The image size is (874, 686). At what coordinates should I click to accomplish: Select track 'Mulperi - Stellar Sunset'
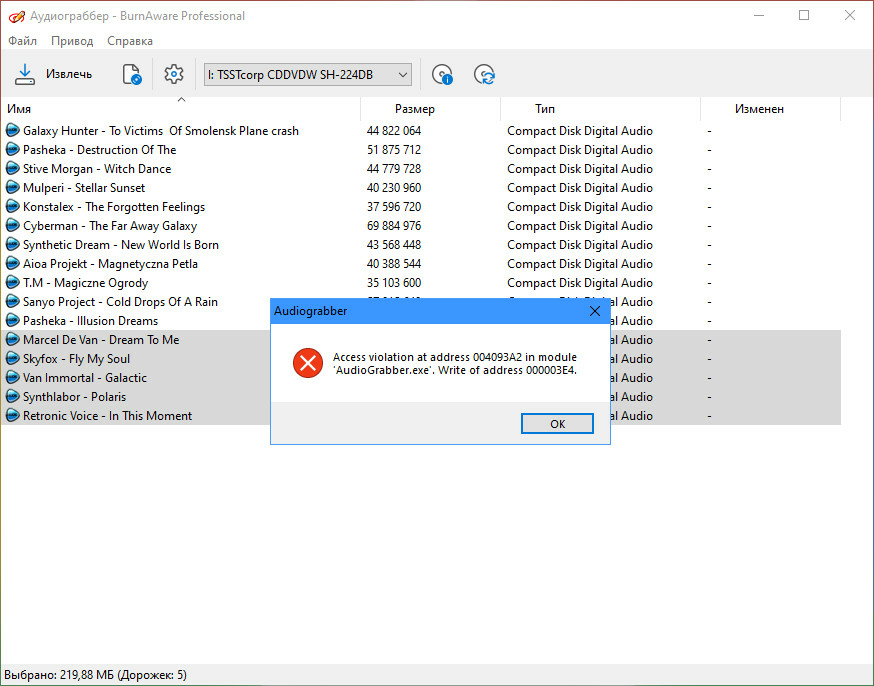pyautogui.click(x=84, y=188)
